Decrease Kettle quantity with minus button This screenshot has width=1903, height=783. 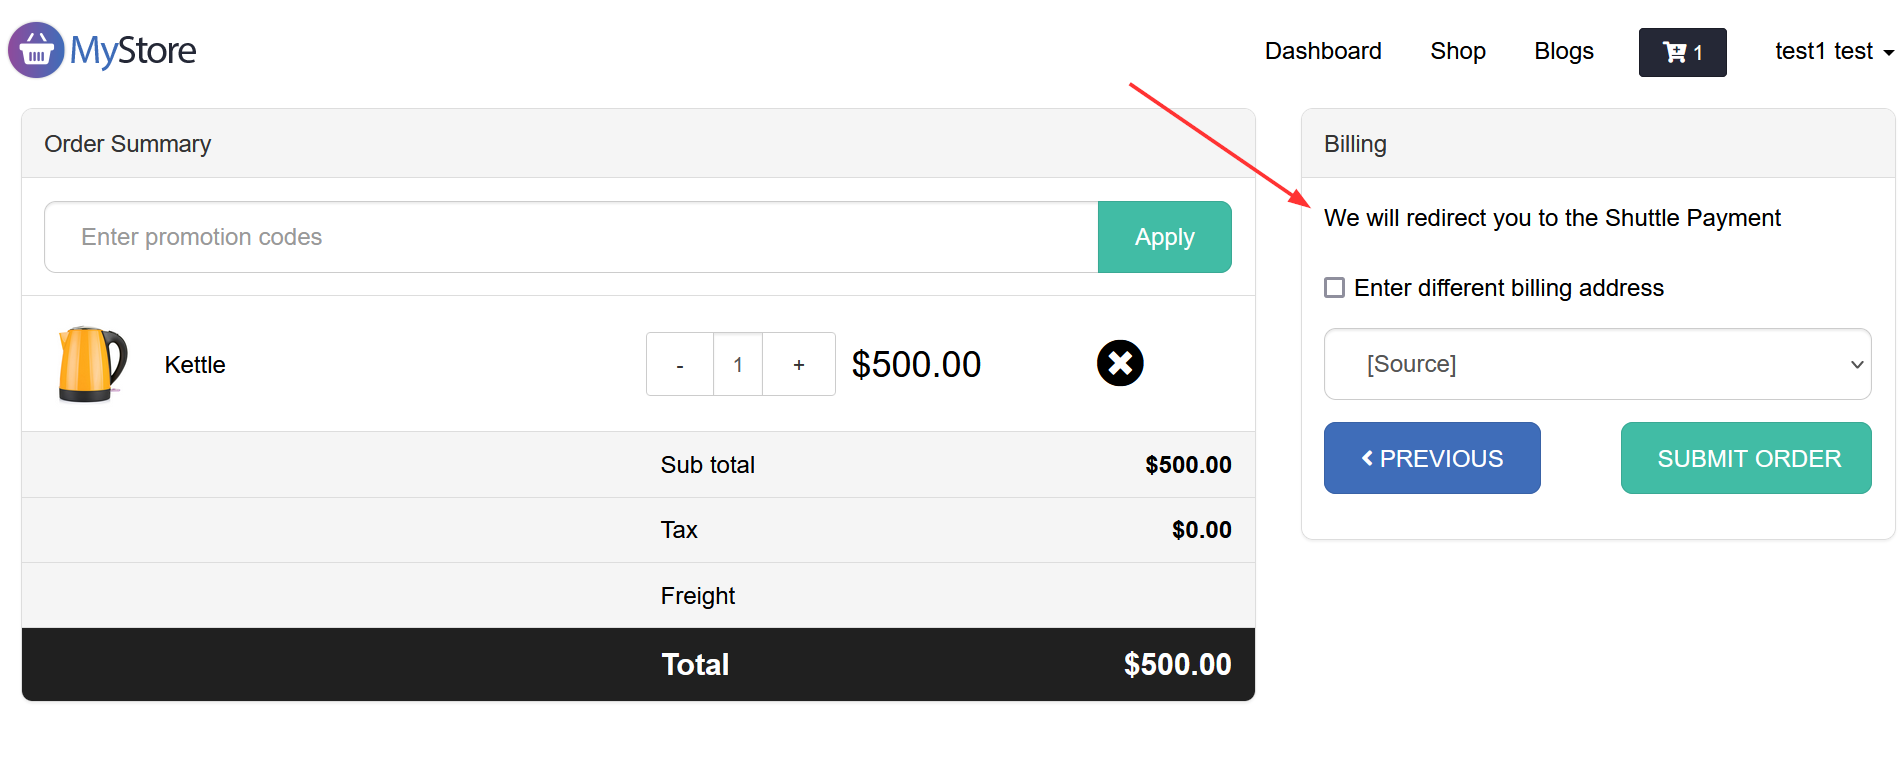pos(680,364)
